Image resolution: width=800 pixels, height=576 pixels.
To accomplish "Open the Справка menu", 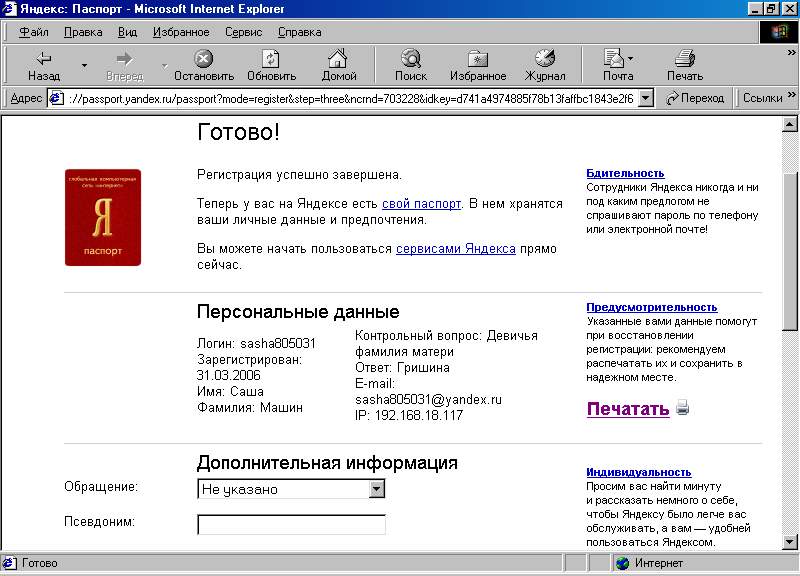I will (x=299, y=32).
